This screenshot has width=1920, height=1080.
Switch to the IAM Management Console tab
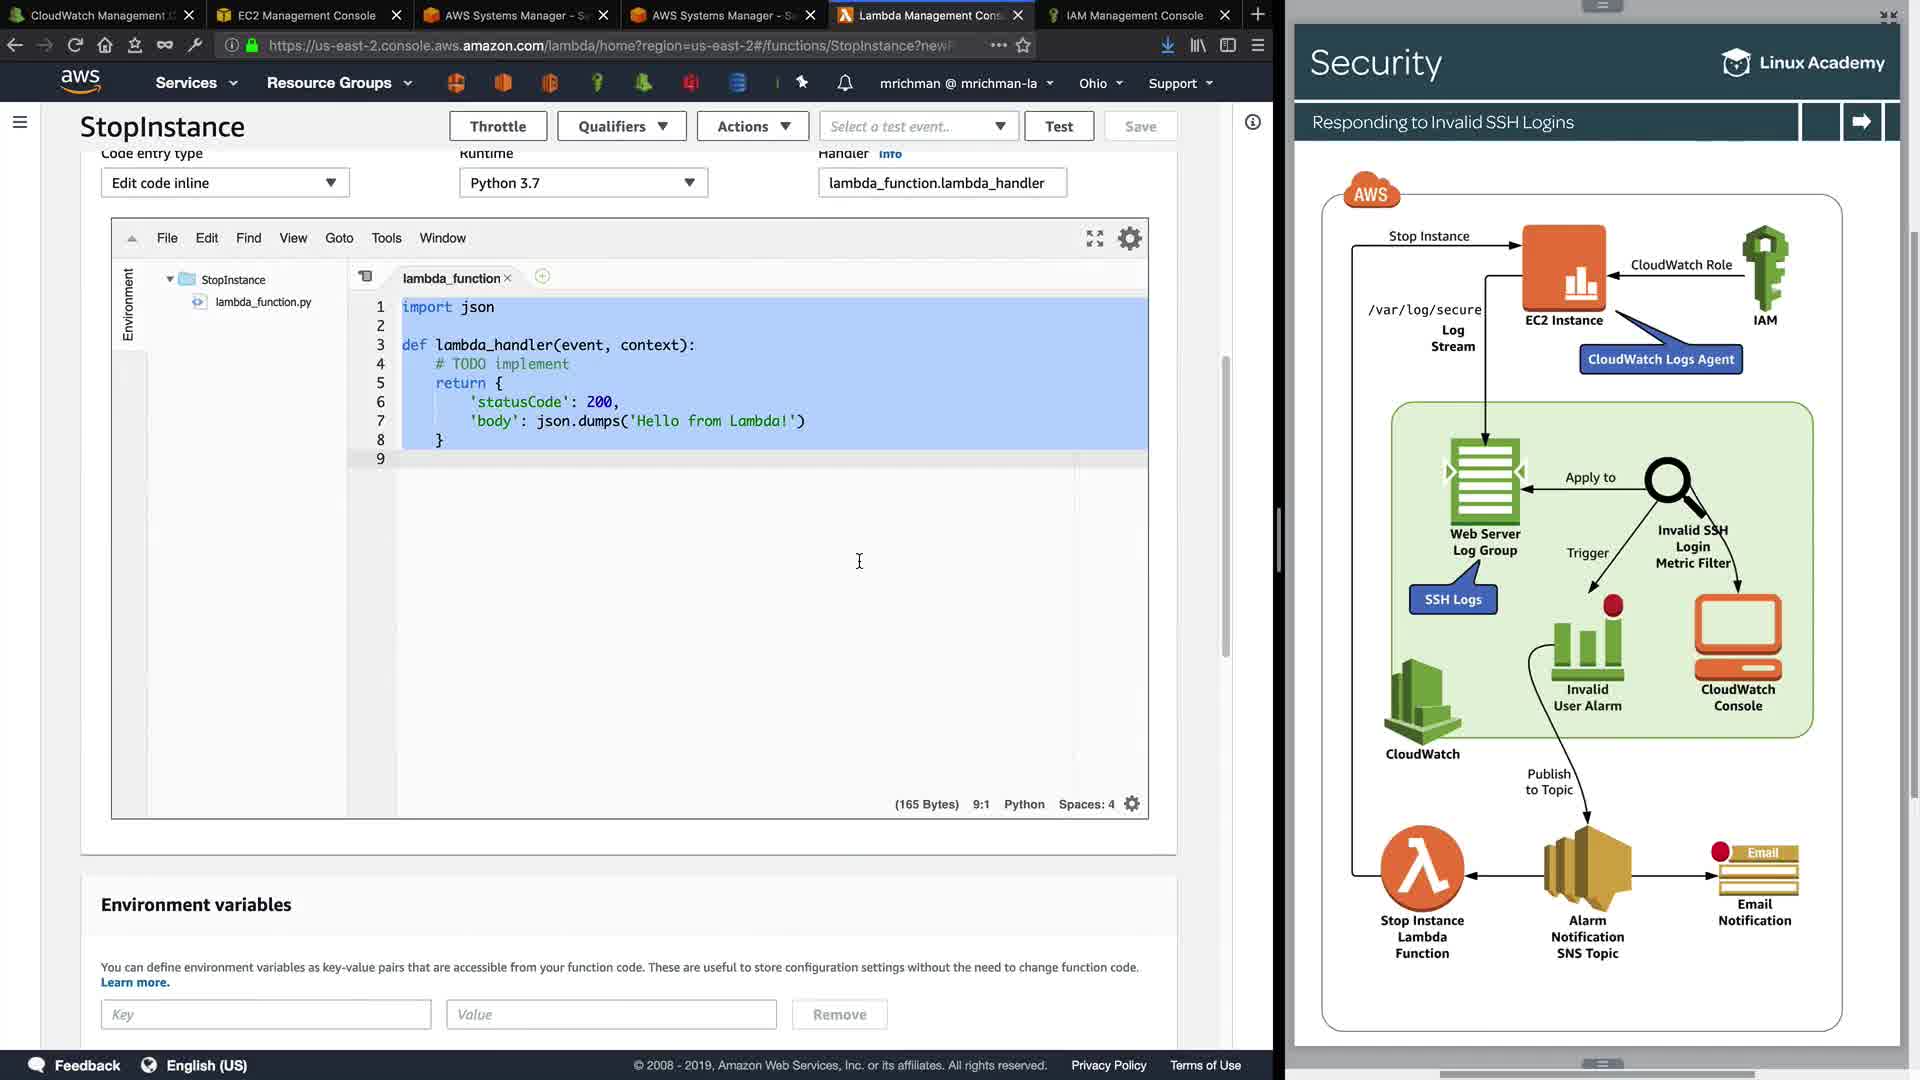point(1134,15)
